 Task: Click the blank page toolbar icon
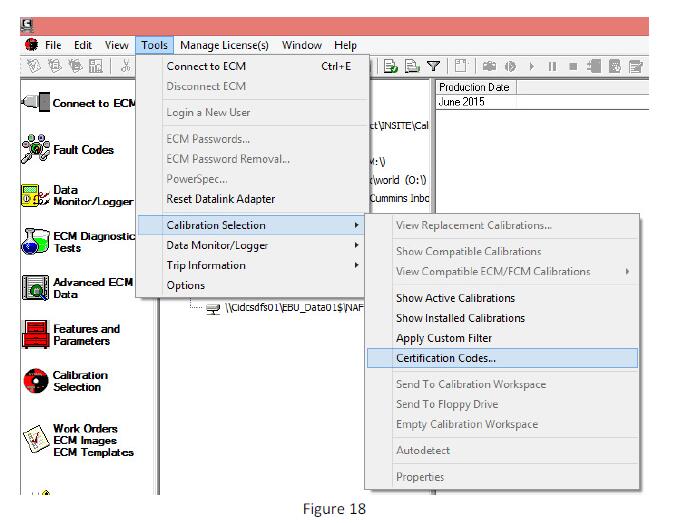[x=460, y=66]
